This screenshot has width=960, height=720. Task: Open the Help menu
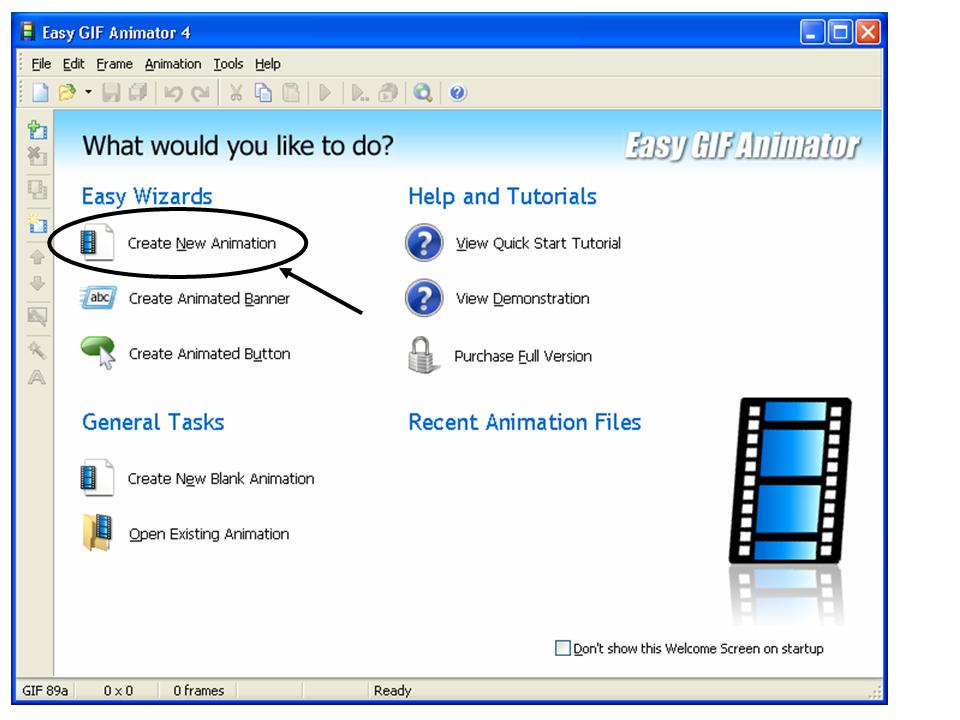click(x=268, y=64)
